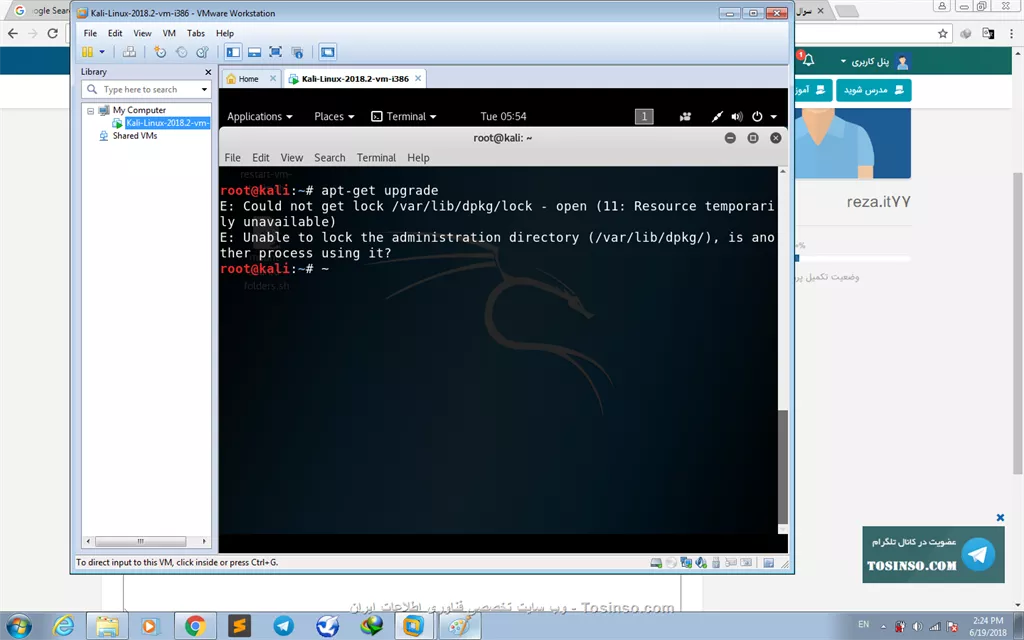Click CD/DVD device icon in VMware status bar
The height and width of the screenshot is (640, 1024).
click(x=671, y=562)
